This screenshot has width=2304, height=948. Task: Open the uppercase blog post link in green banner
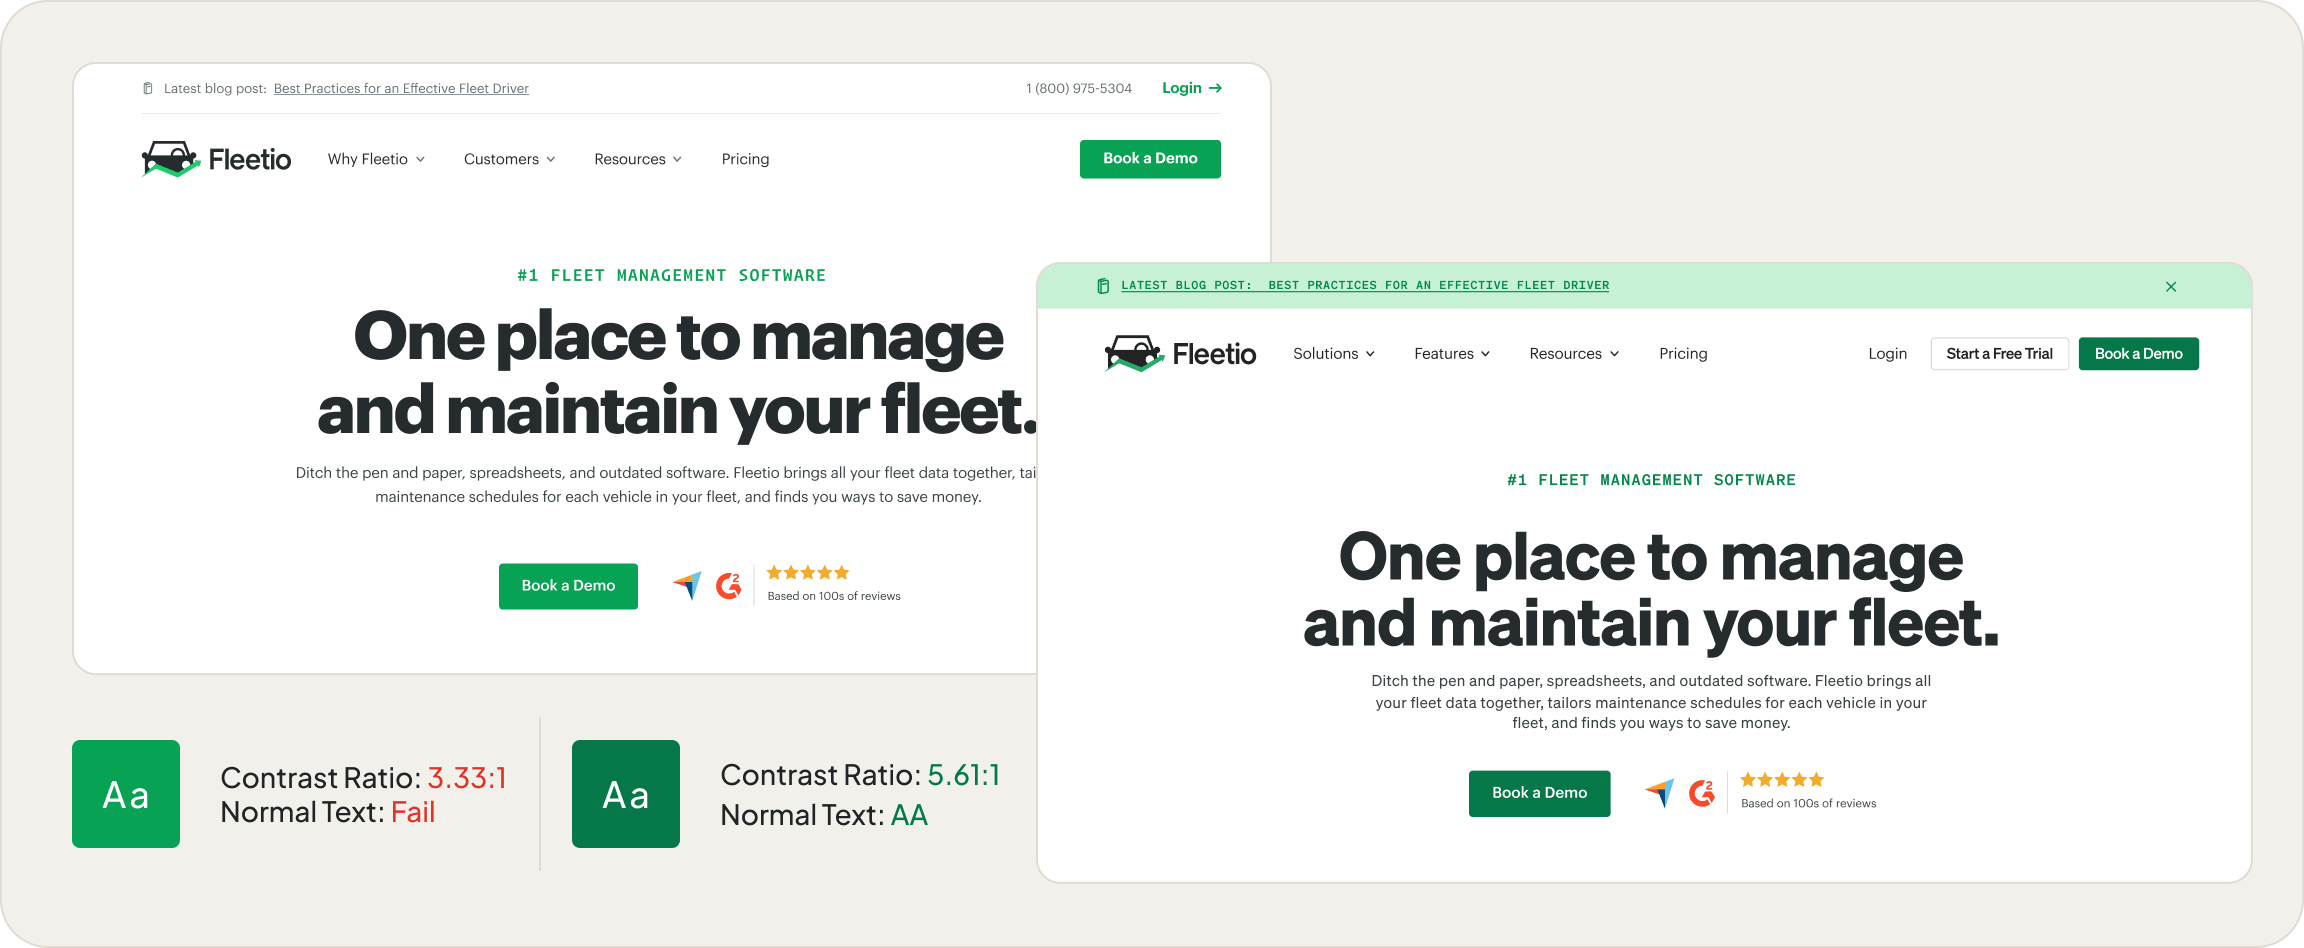pos(1365,286)
